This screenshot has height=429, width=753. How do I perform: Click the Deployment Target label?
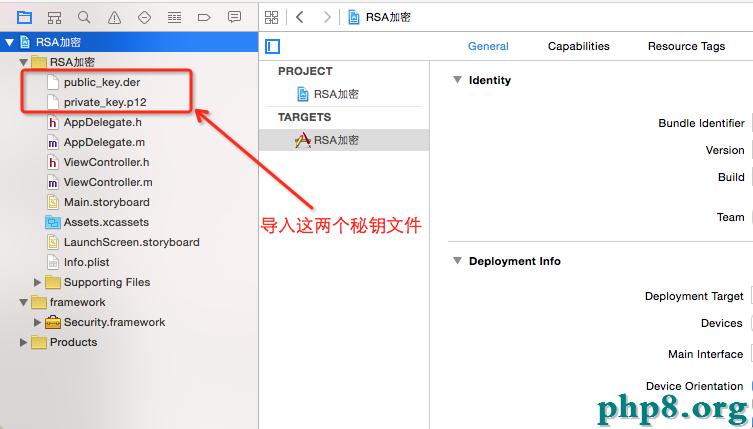tap(694, 296)
